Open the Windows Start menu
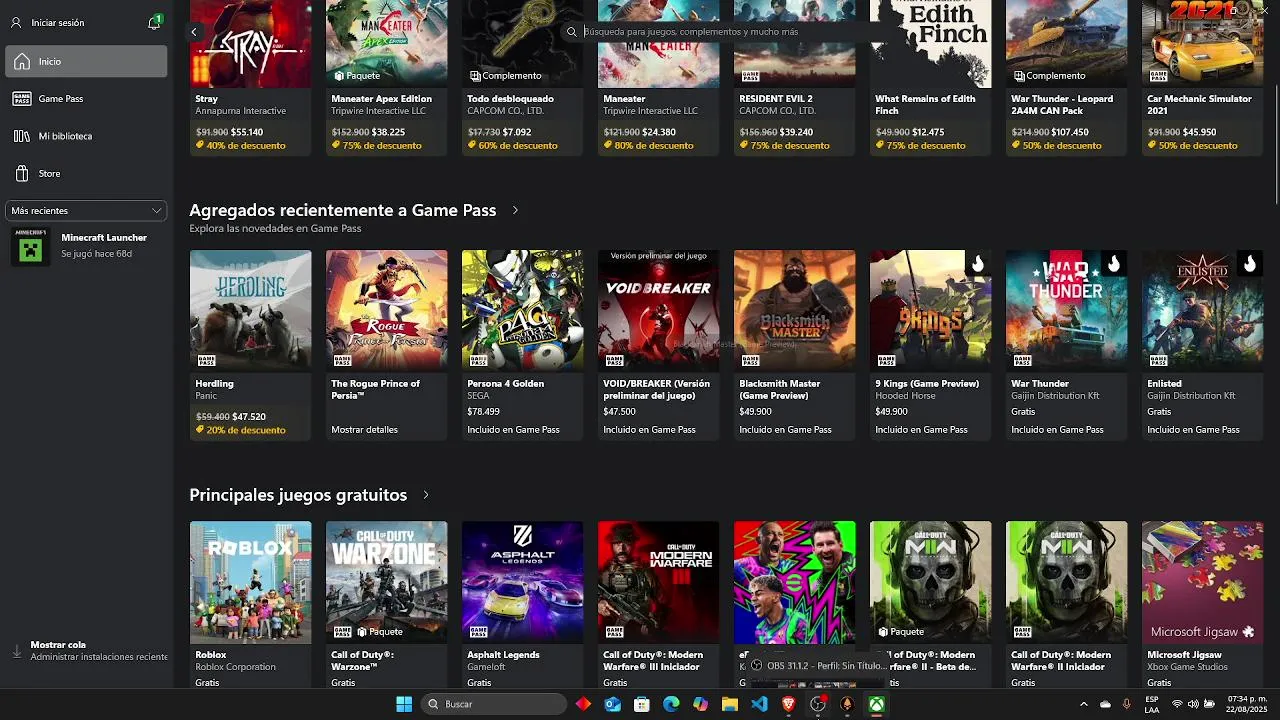 (x=404, y=704)
